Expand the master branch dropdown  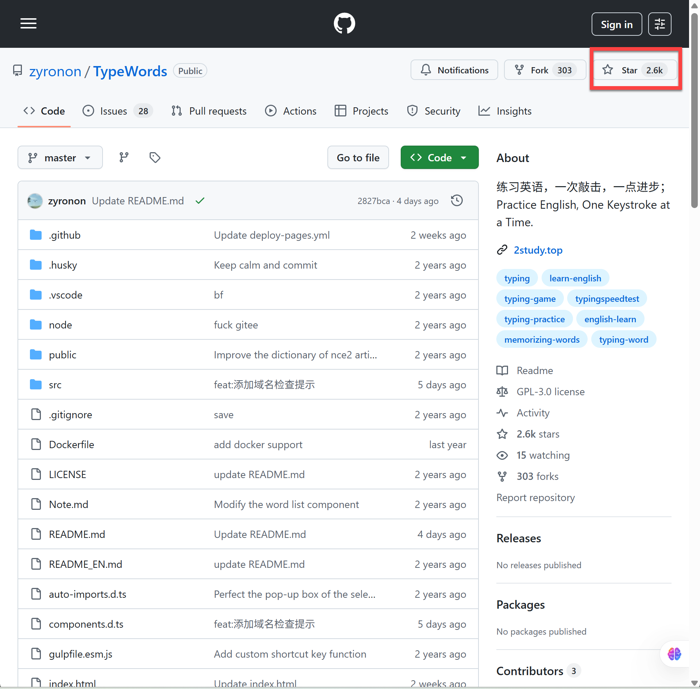[x=60, y=158]
